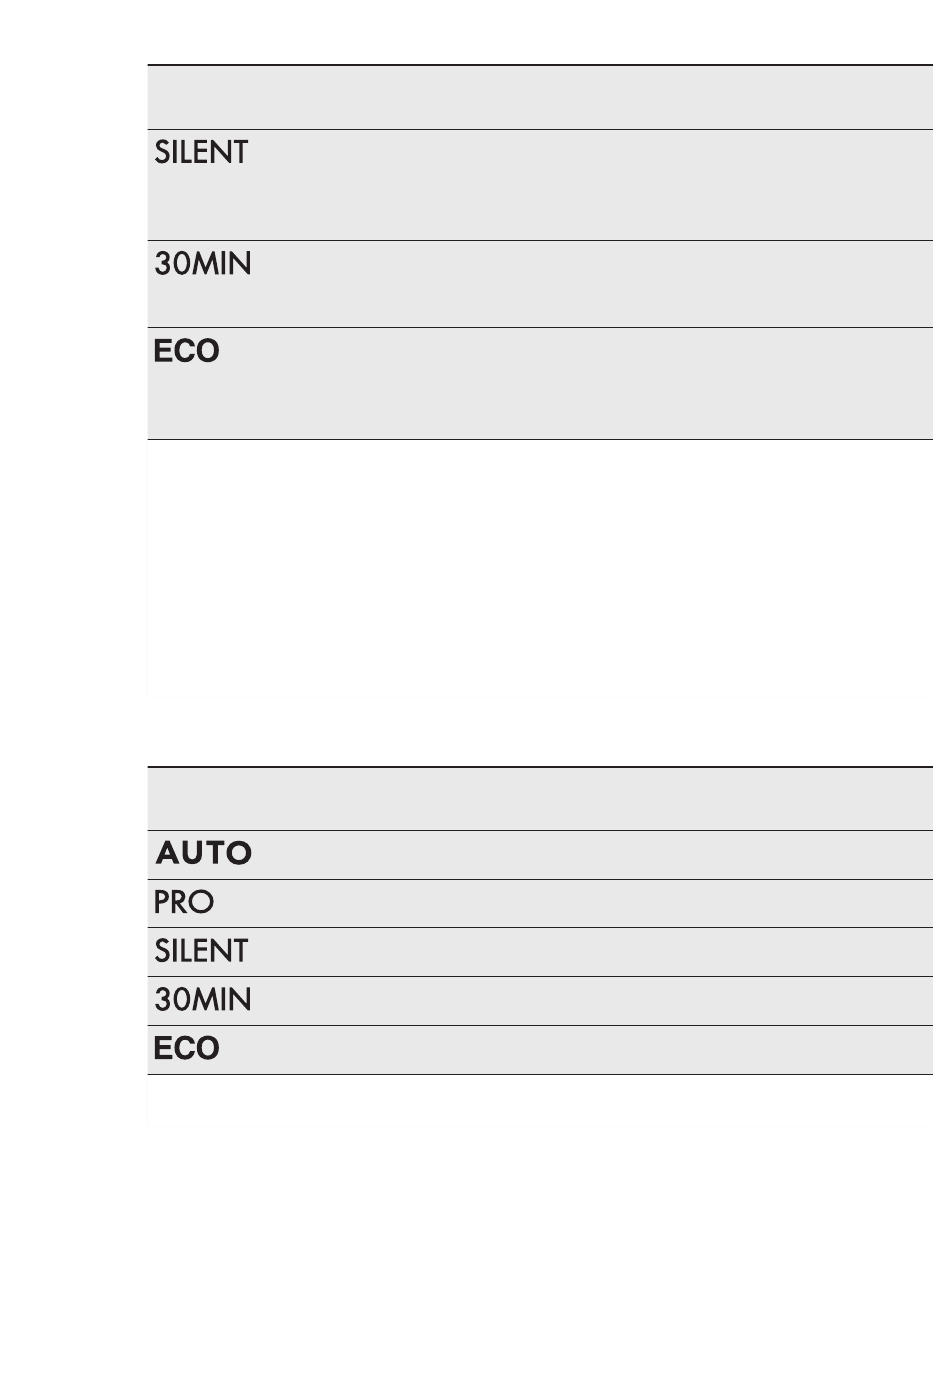Click the bold ECO label in upper table

click(187, 351)
